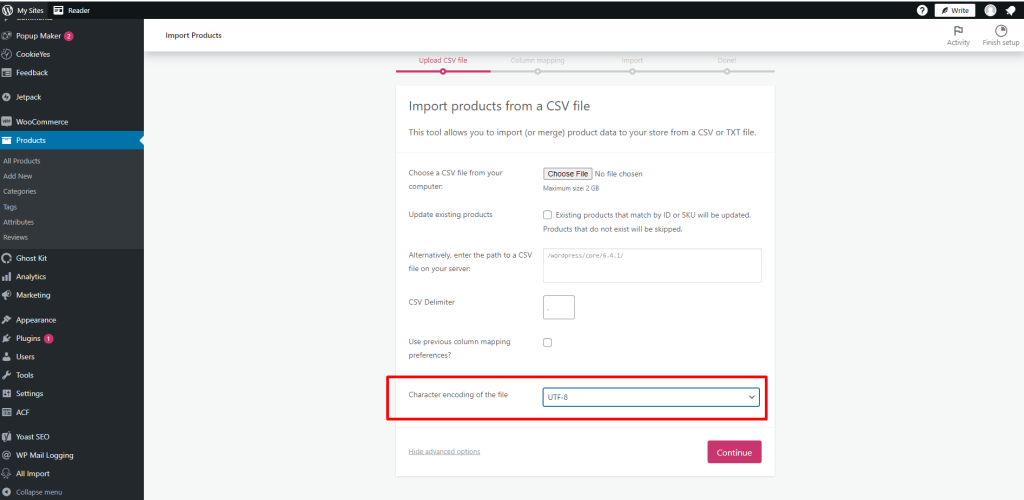This screenshot has width=1024, height=500.
Task: Click the Choose File button
Action: pos(568,174)
